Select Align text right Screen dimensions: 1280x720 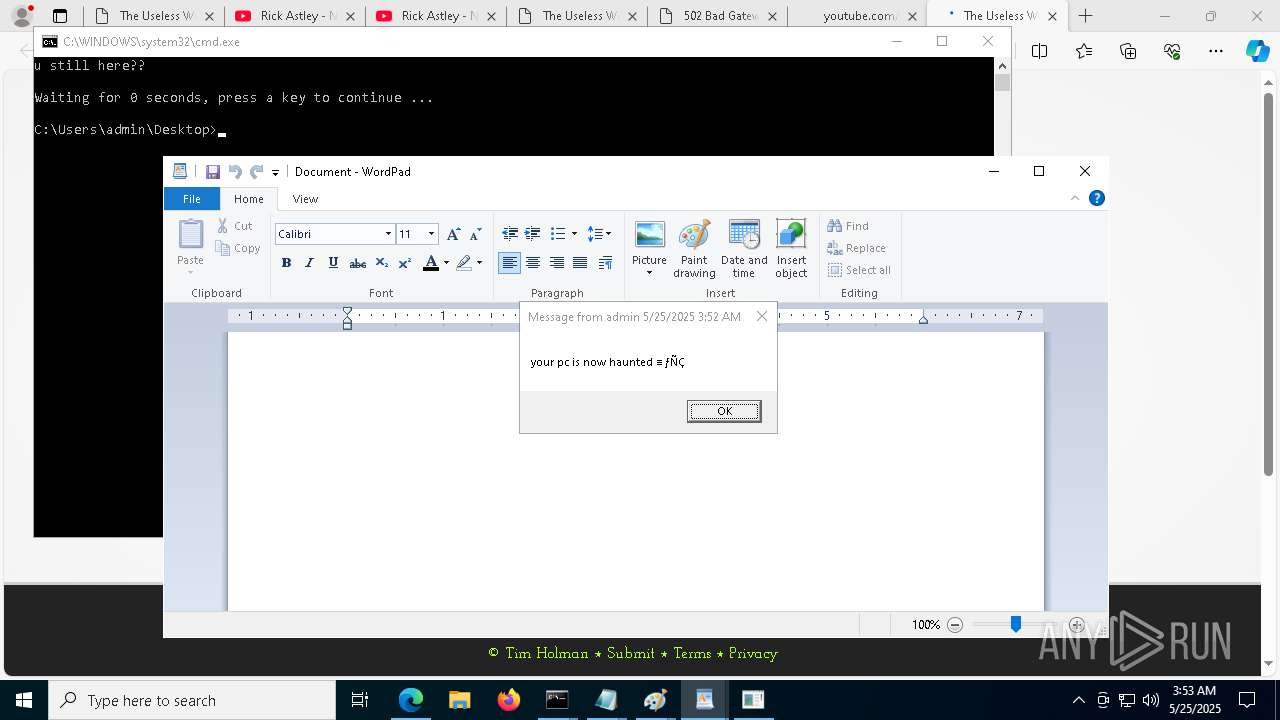click(x=556, y=263)
